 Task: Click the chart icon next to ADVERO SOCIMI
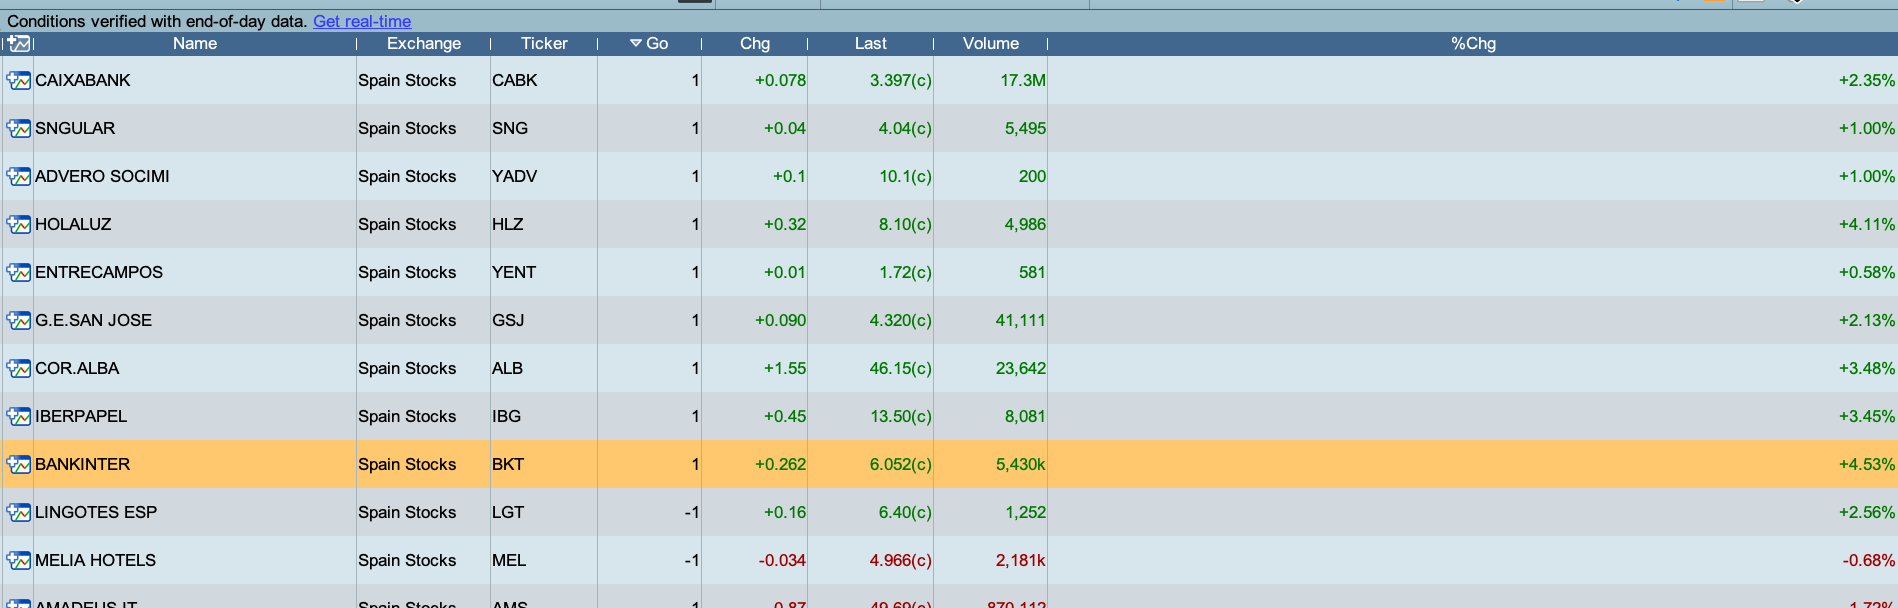pos(18,176)
